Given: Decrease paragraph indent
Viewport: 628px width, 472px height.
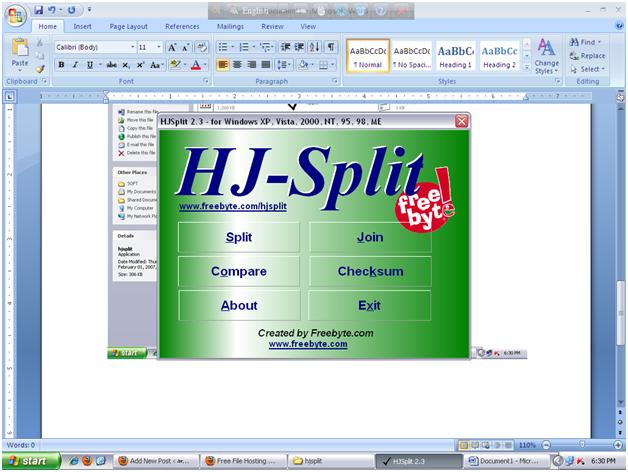Looking at the screenshot, I should click(x=286, y=47).
